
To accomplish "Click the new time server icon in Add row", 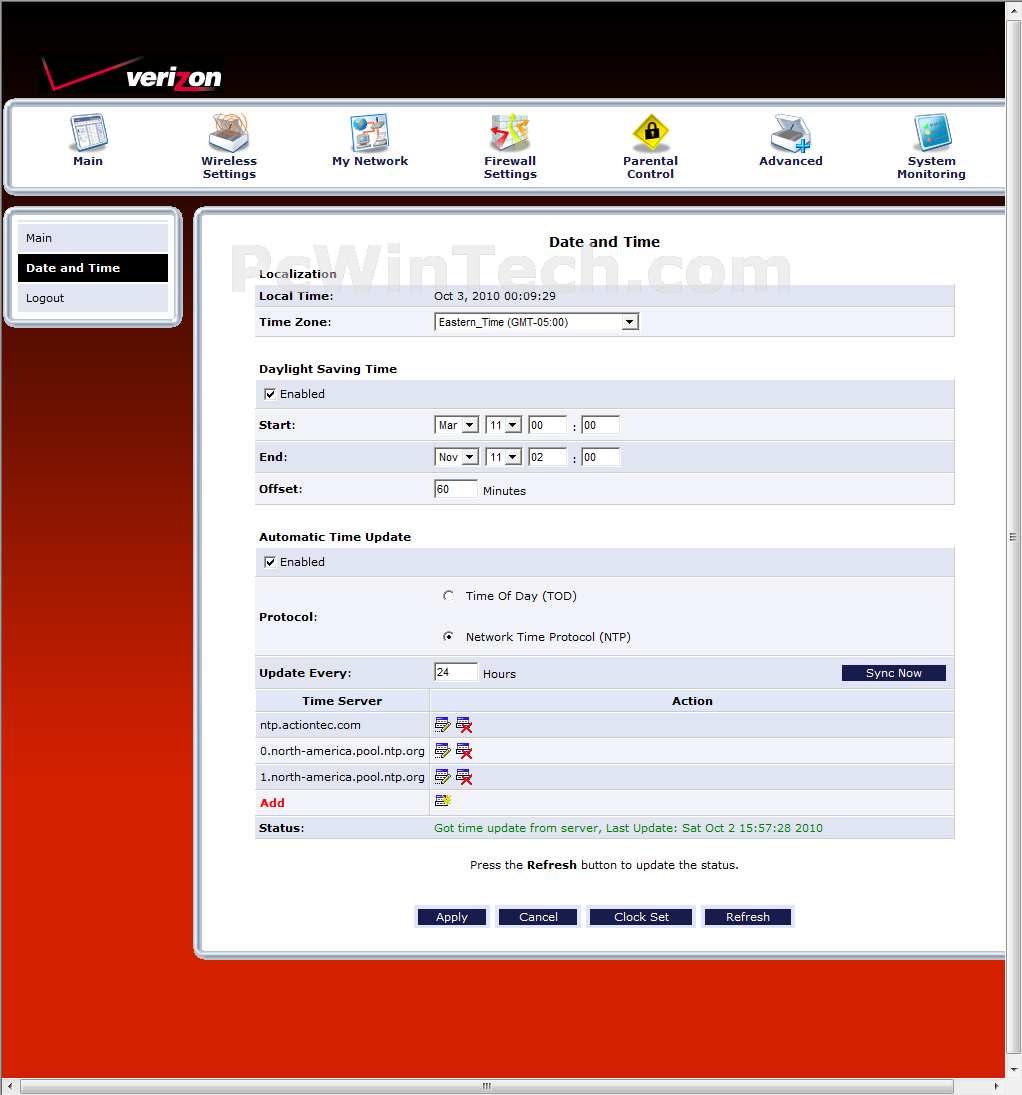I will [443, 800].
